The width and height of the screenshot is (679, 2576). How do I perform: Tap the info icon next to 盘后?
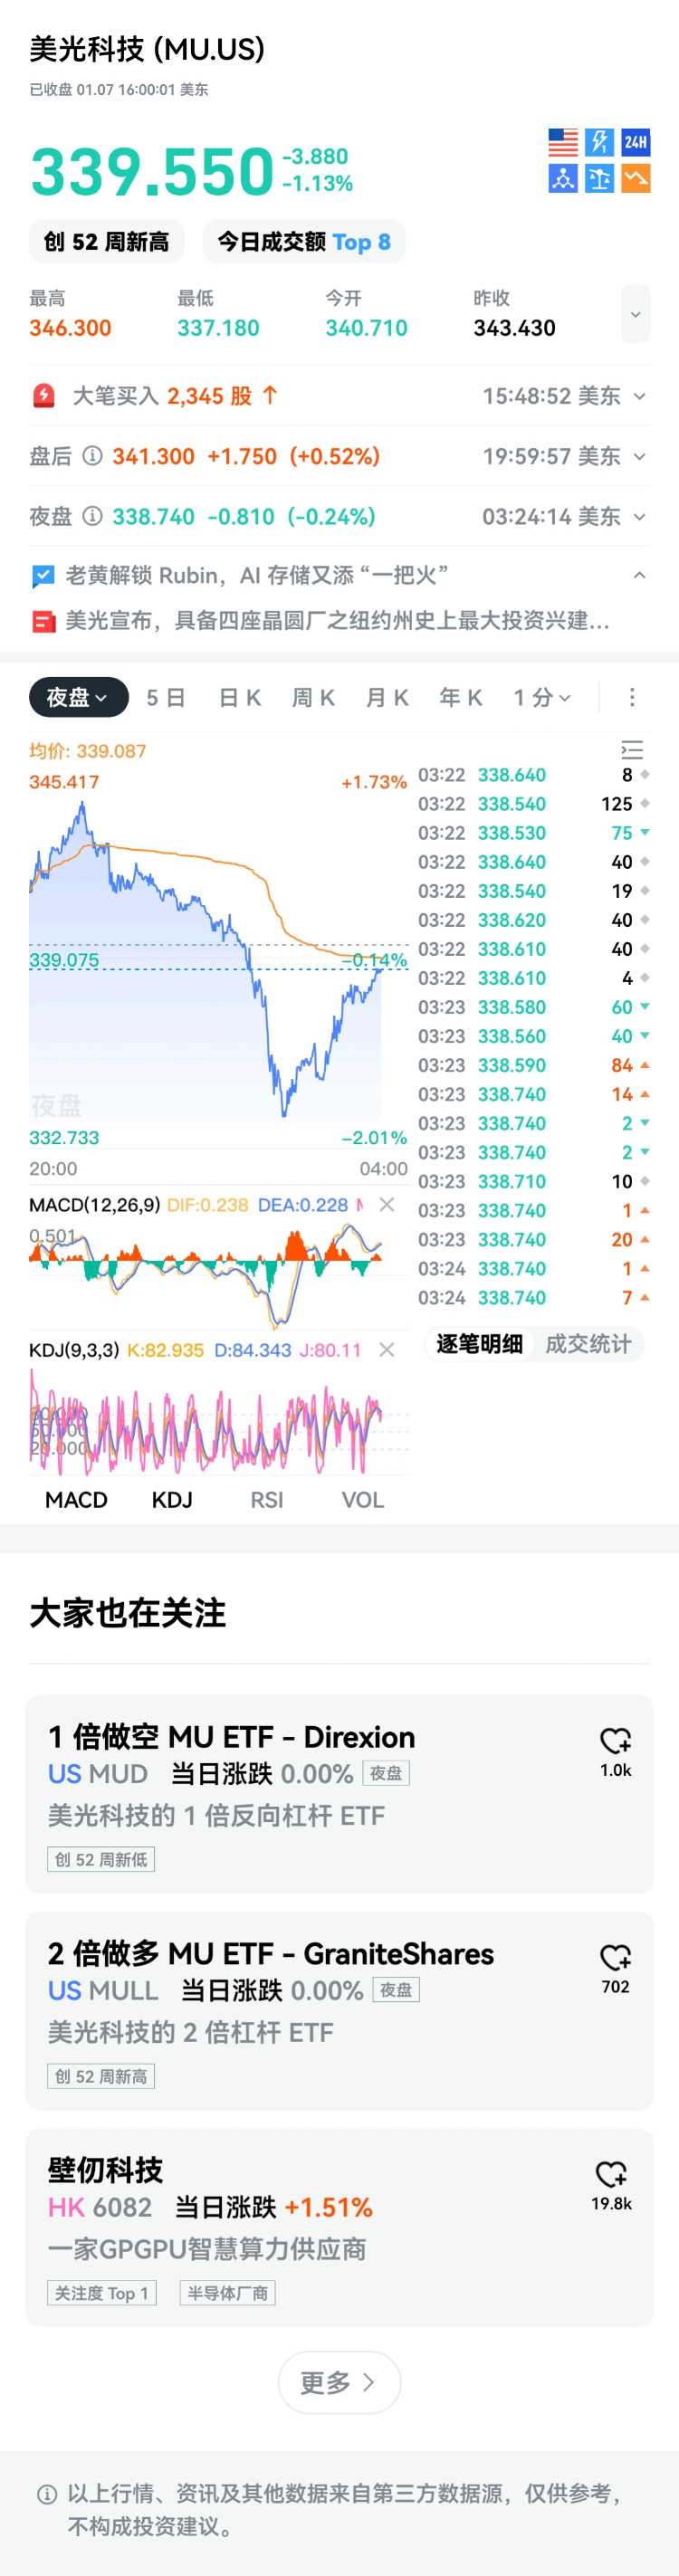point(92,456)
